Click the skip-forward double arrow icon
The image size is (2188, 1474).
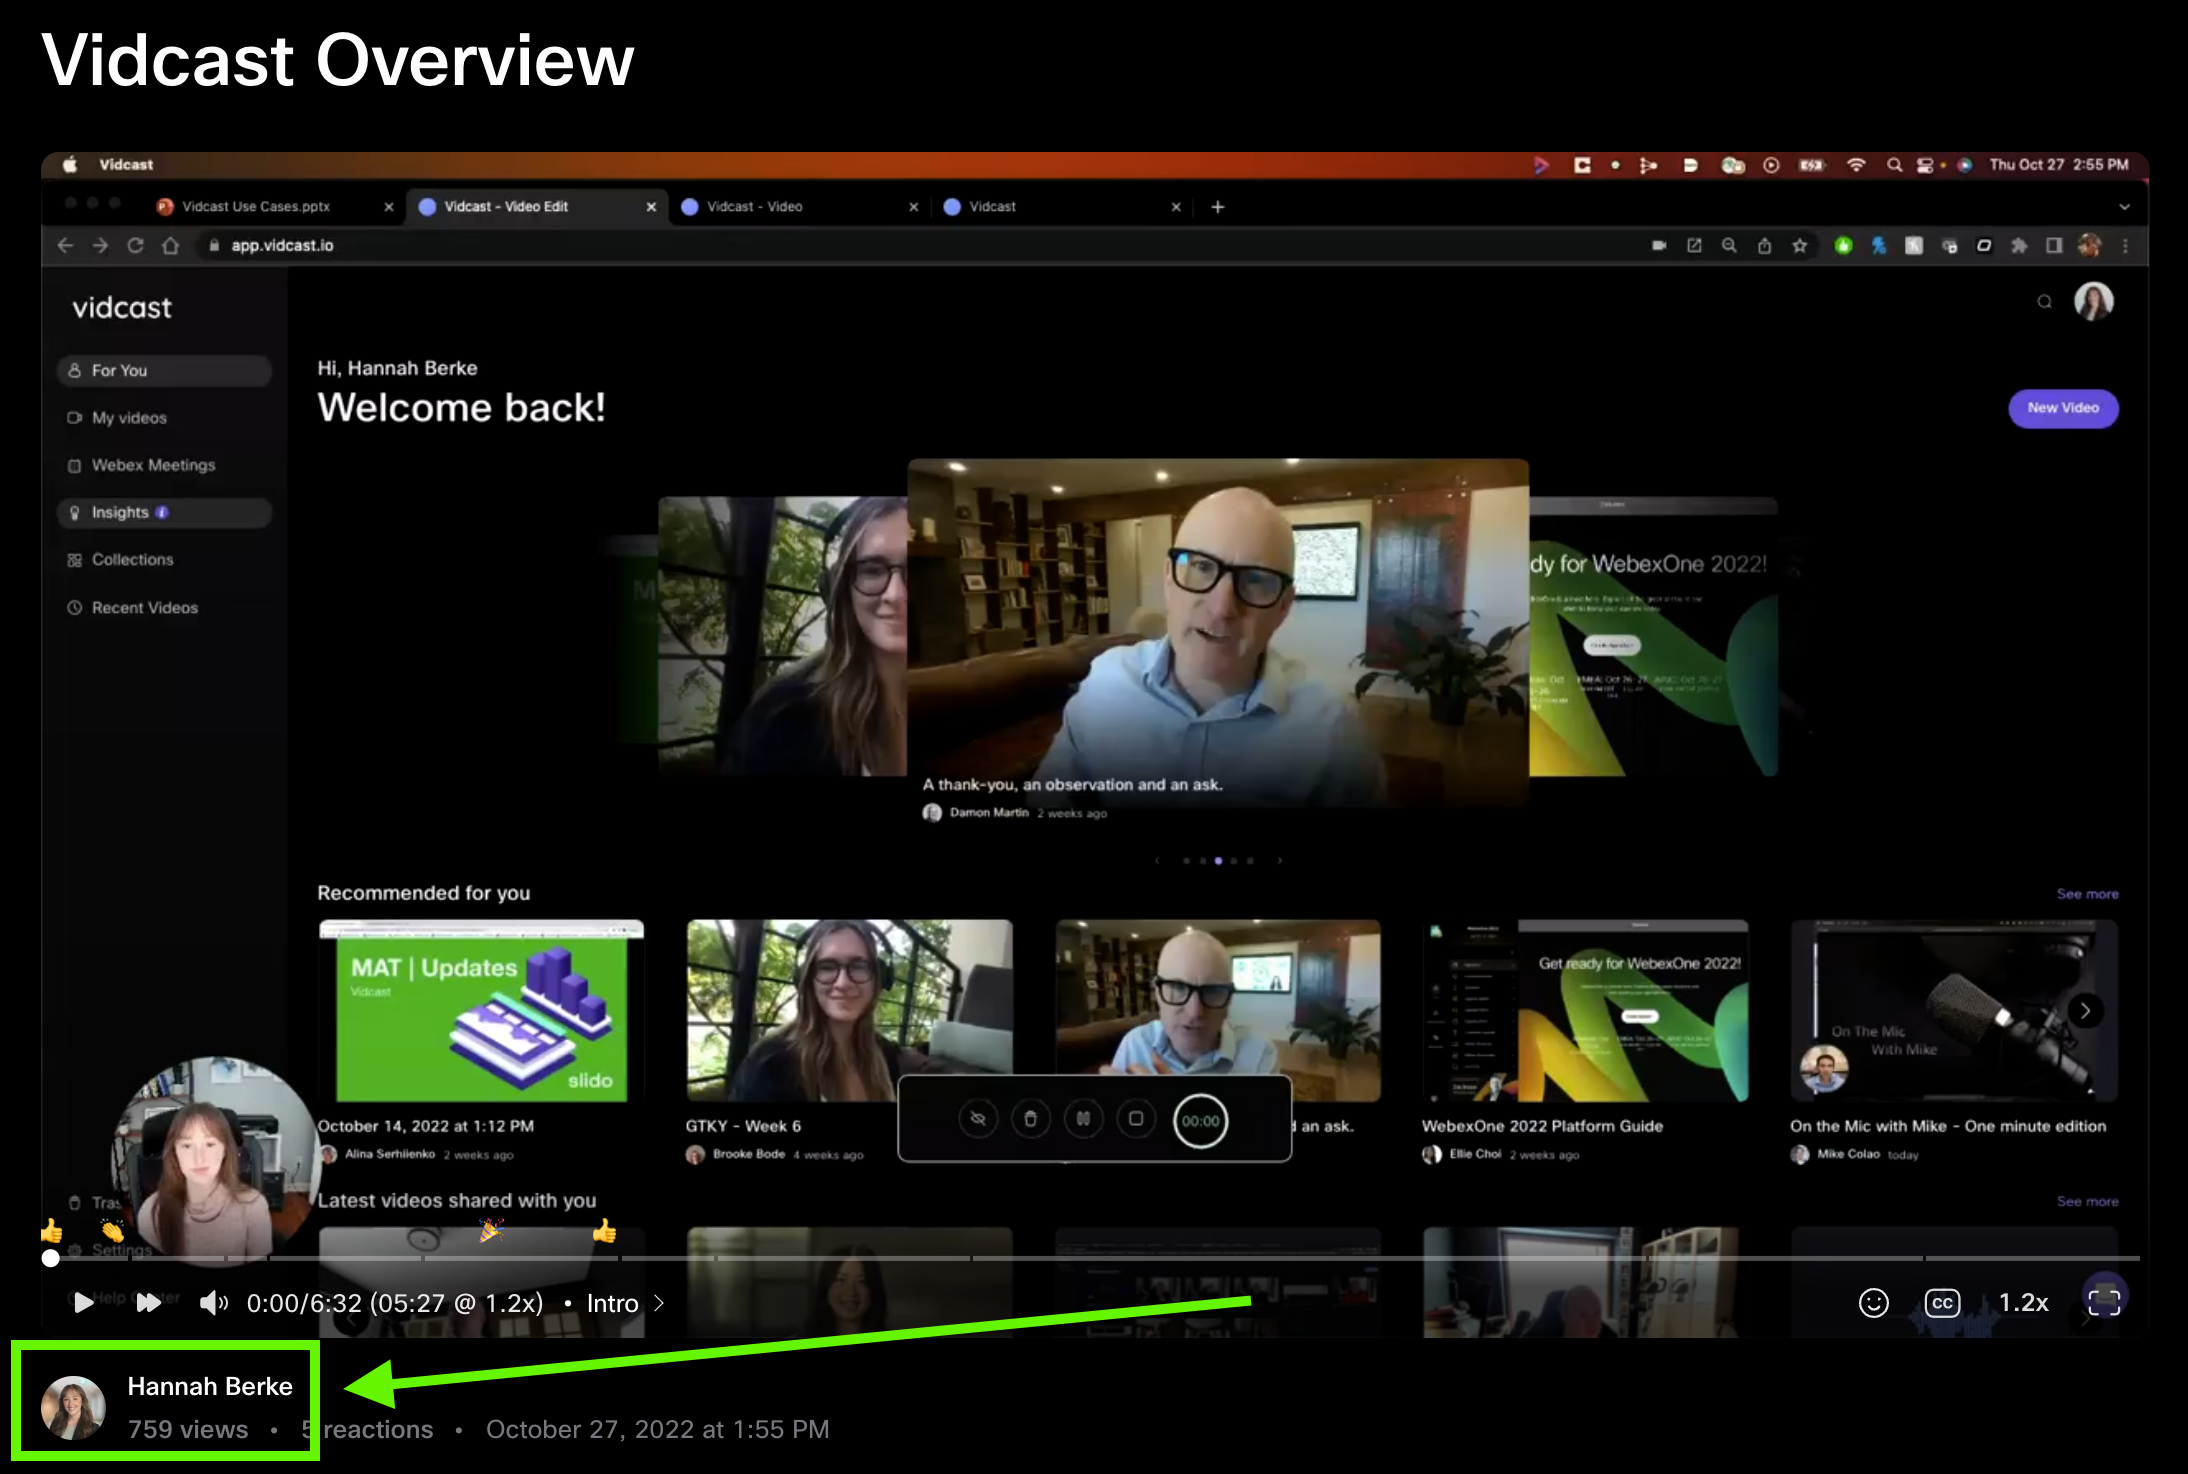(x=149, y=1302)
